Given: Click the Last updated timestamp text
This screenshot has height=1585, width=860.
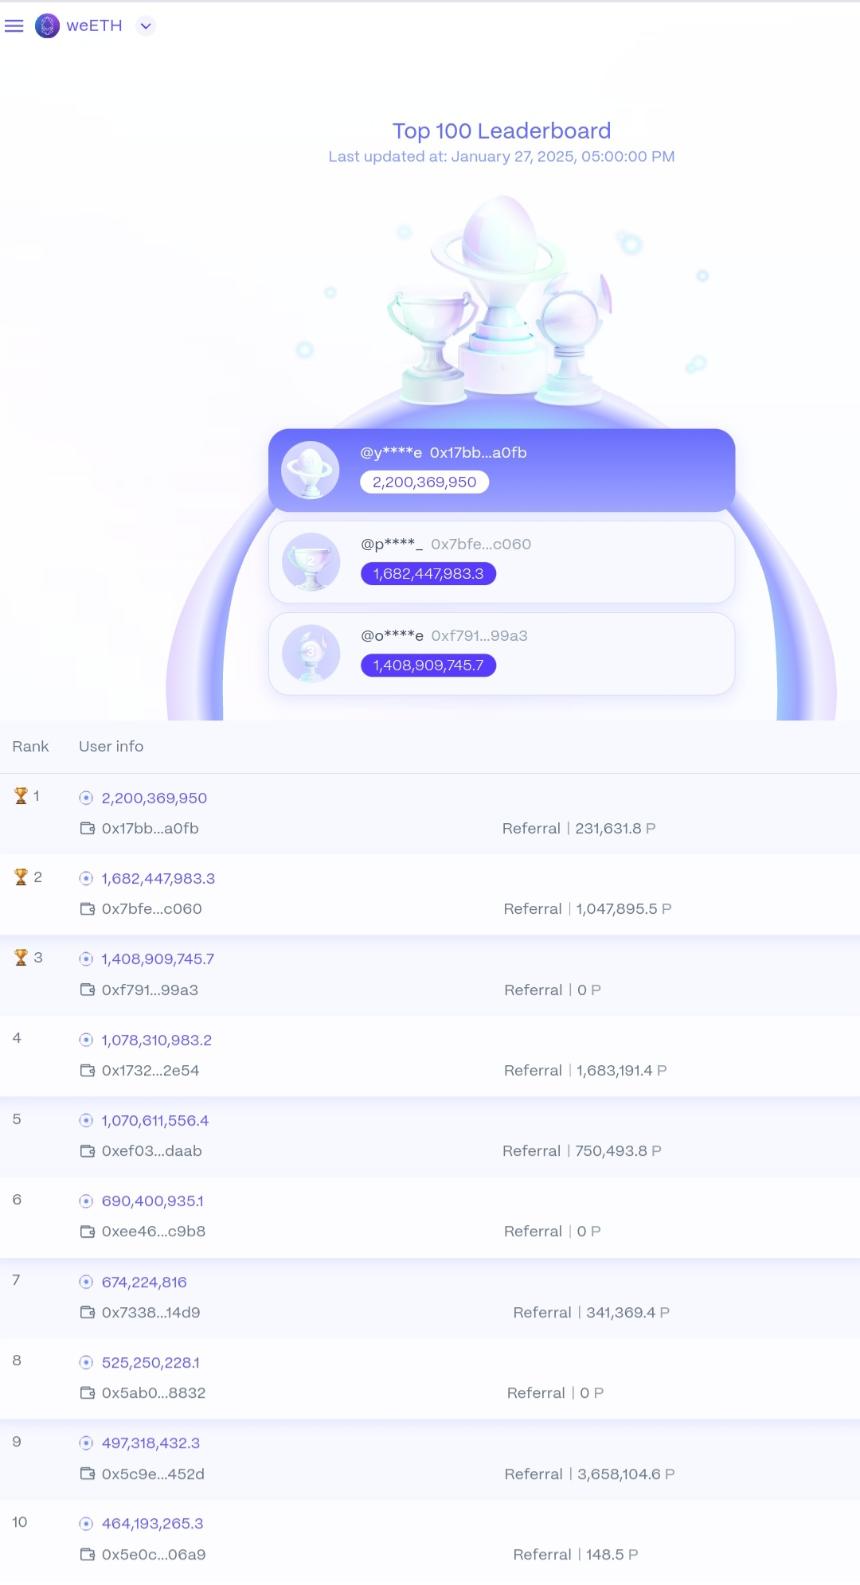Looking at the screenshot, I should pos(501,157).
